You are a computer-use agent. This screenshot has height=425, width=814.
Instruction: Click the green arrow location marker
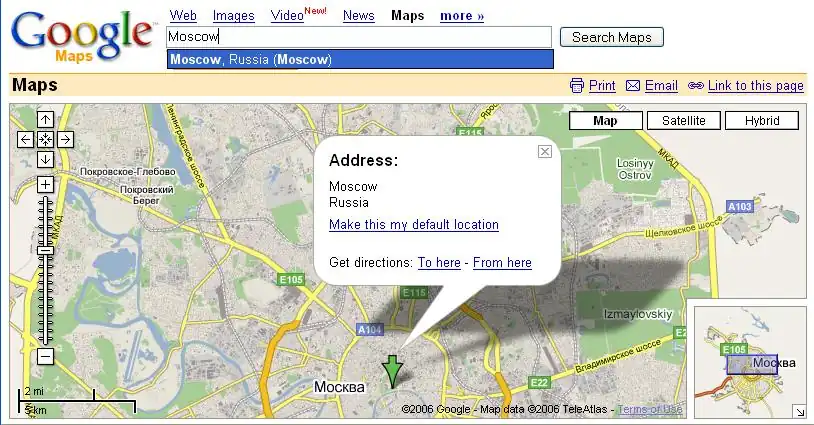tap(394, 370)
